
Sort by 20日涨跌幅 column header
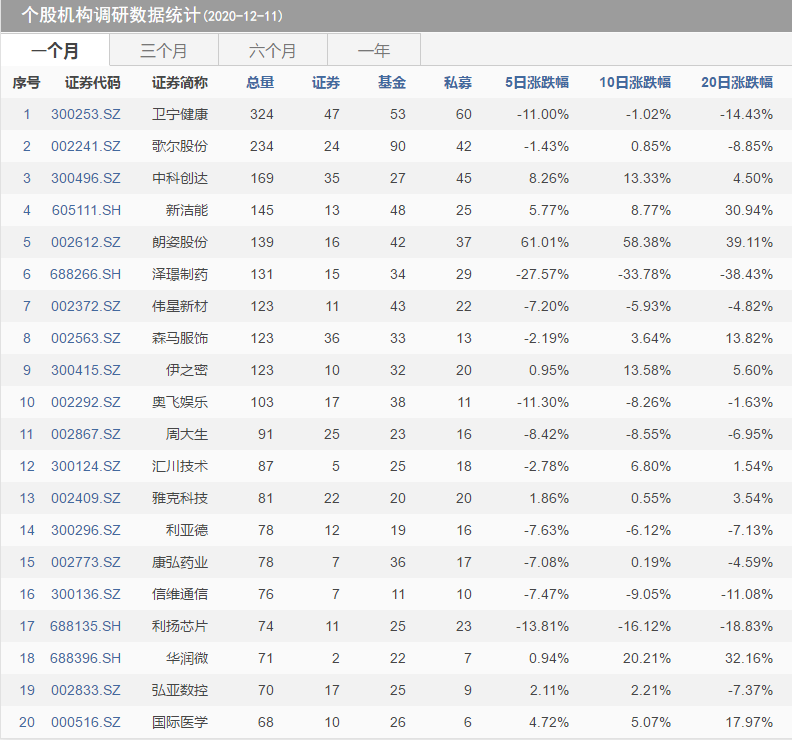(x=737, y=82)
